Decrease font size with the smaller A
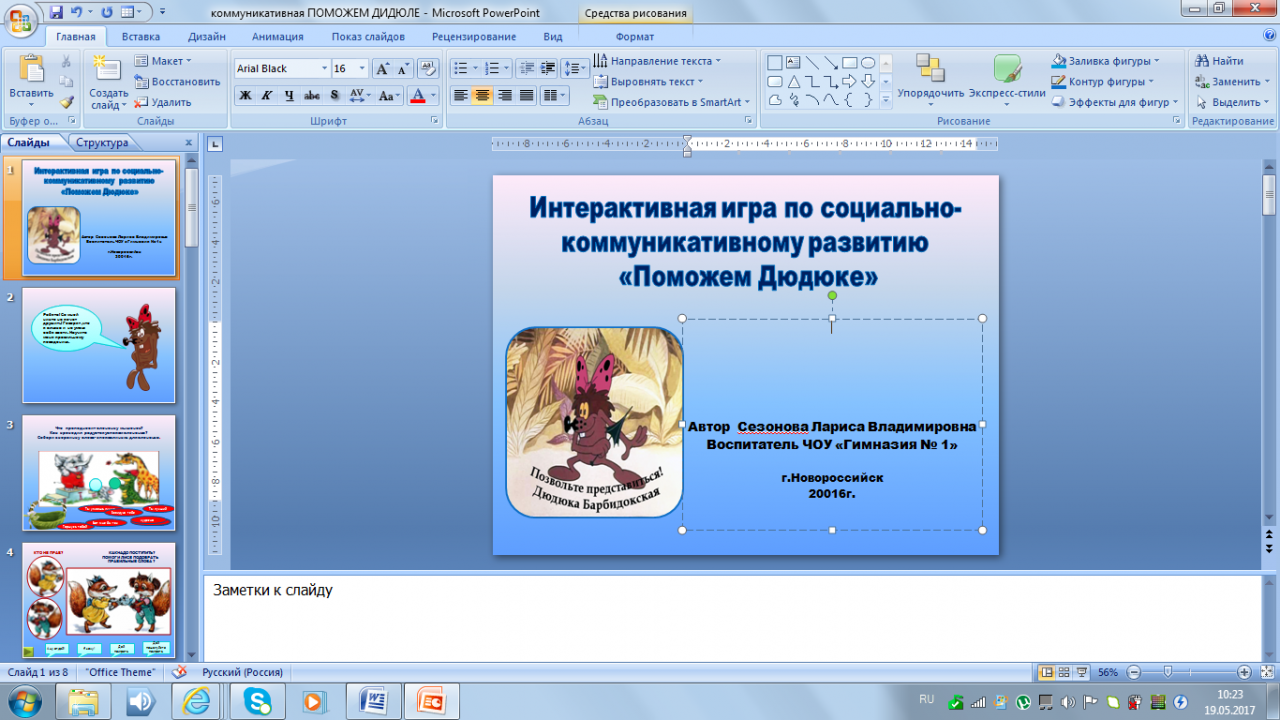The width and height of the screenshot is (1280, 720). point(403,68)
